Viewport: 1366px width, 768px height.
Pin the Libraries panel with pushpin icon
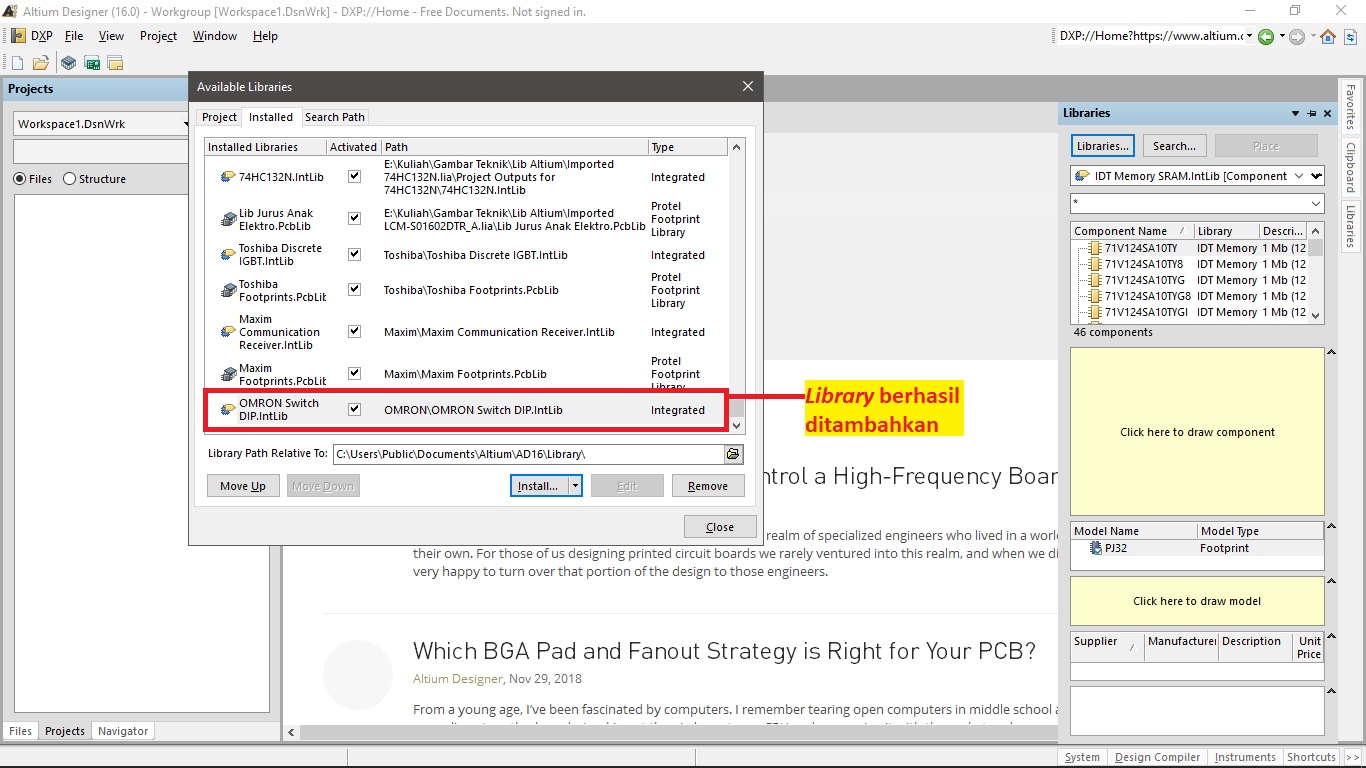click(x=1312, y=113)
